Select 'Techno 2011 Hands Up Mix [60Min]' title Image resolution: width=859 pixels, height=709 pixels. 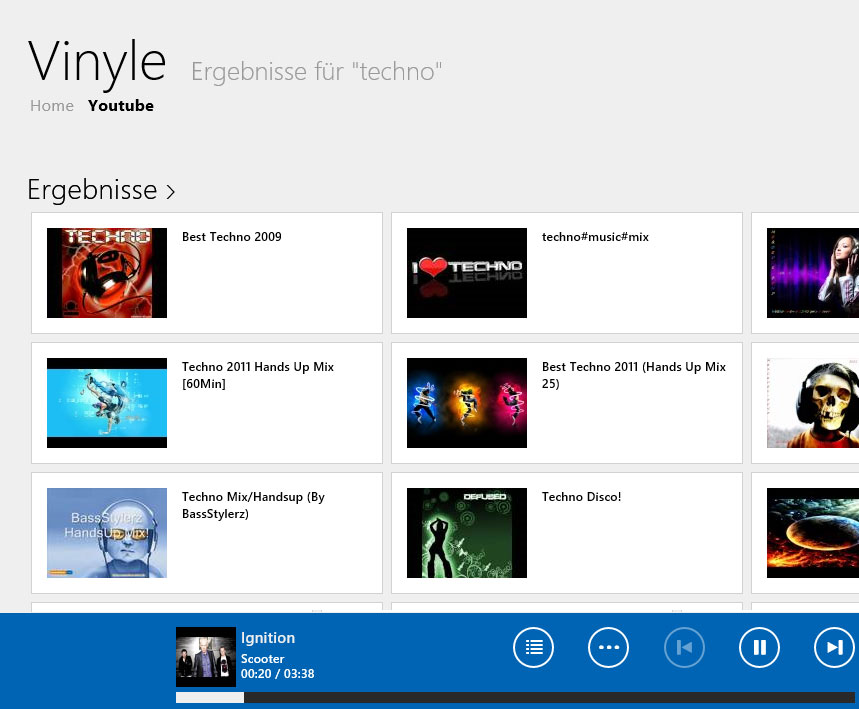[258, 375]
